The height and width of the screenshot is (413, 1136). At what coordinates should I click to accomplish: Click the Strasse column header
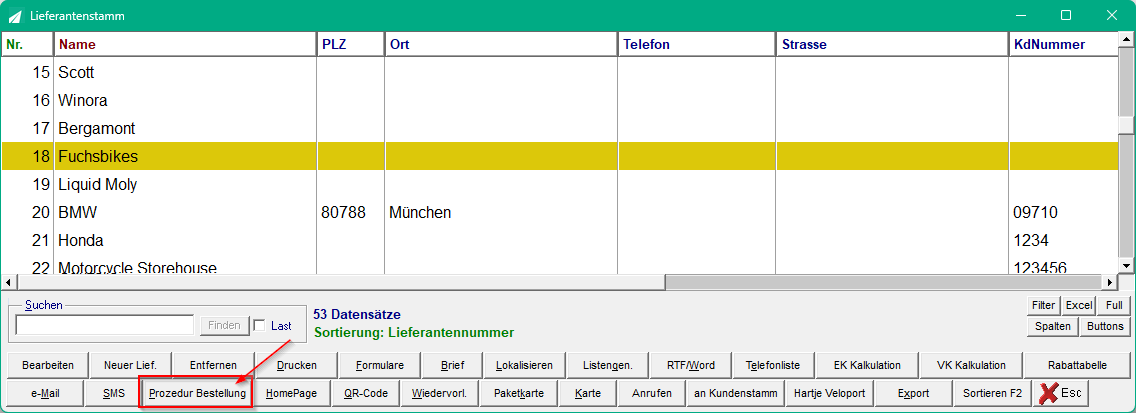click(892, 44)
